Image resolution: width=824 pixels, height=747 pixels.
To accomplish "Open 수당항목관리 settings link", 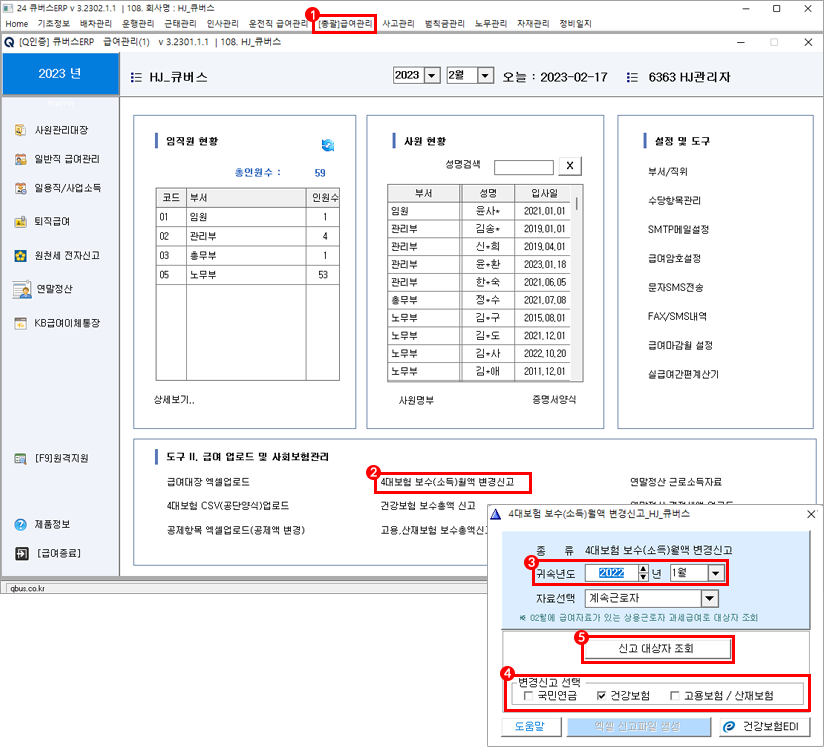I will click(674, 200).
